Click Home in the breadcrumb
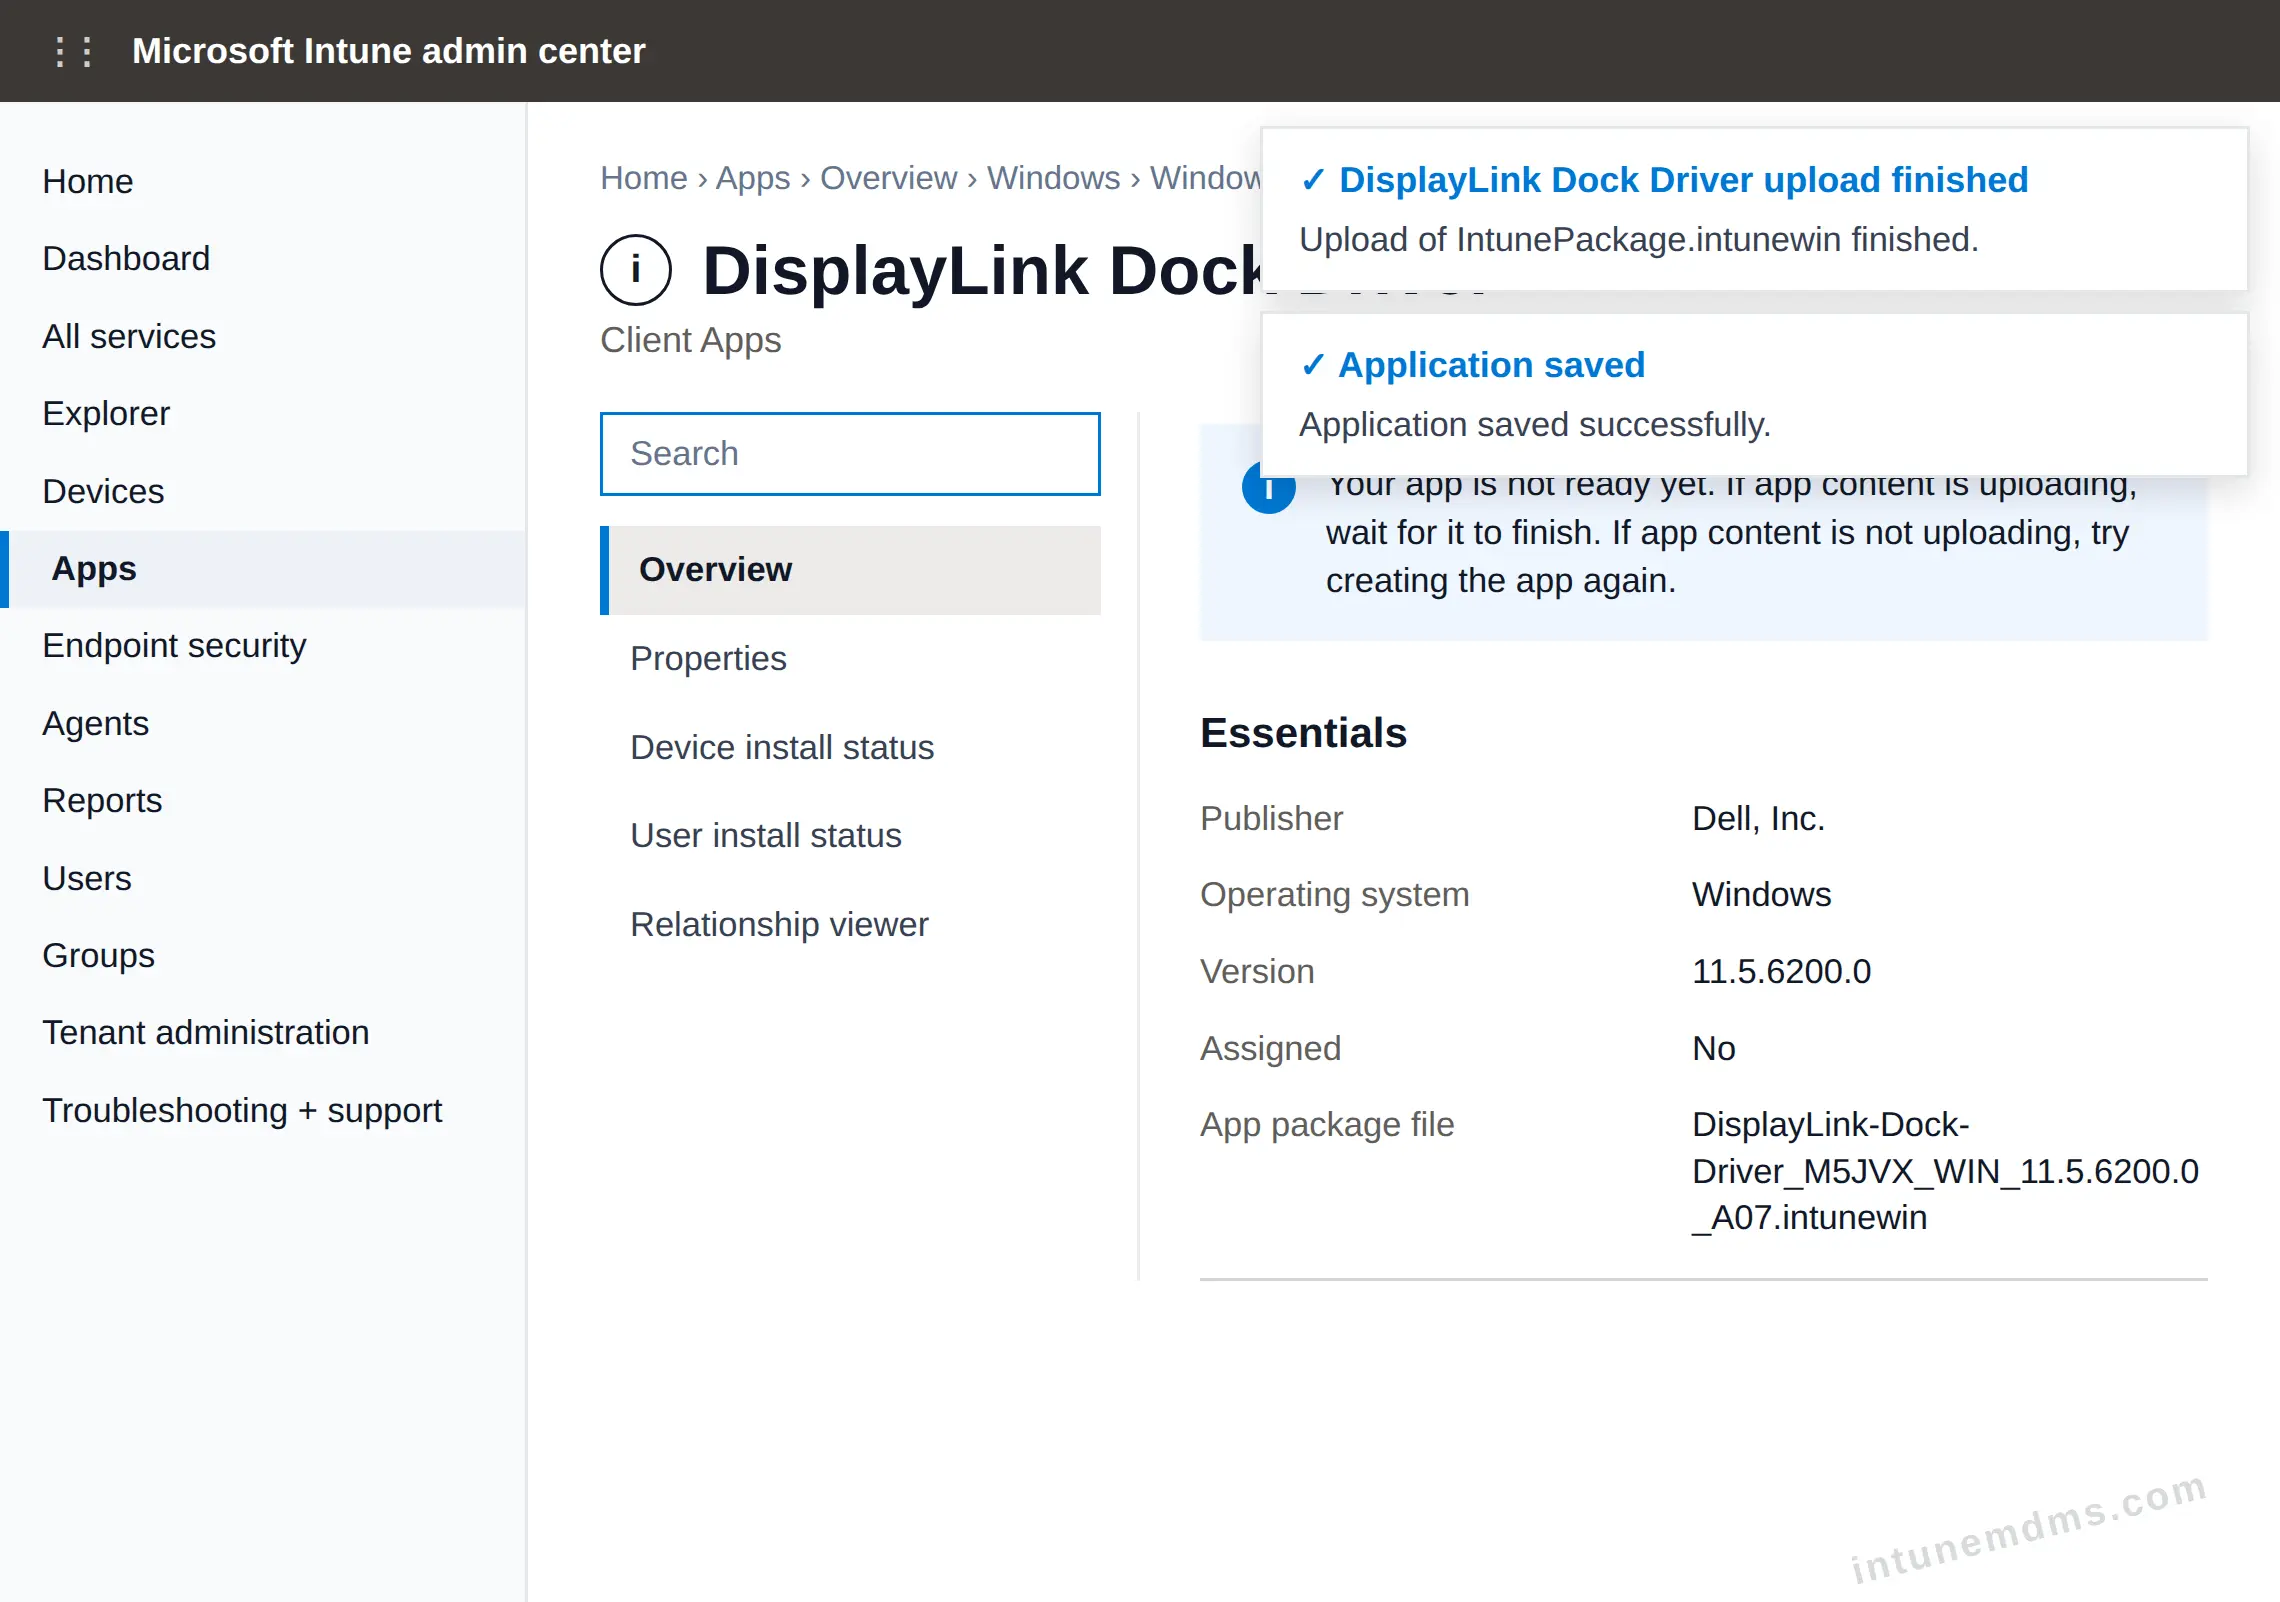The width and height of the screenshot is (2280, 1602). (644, 178)
